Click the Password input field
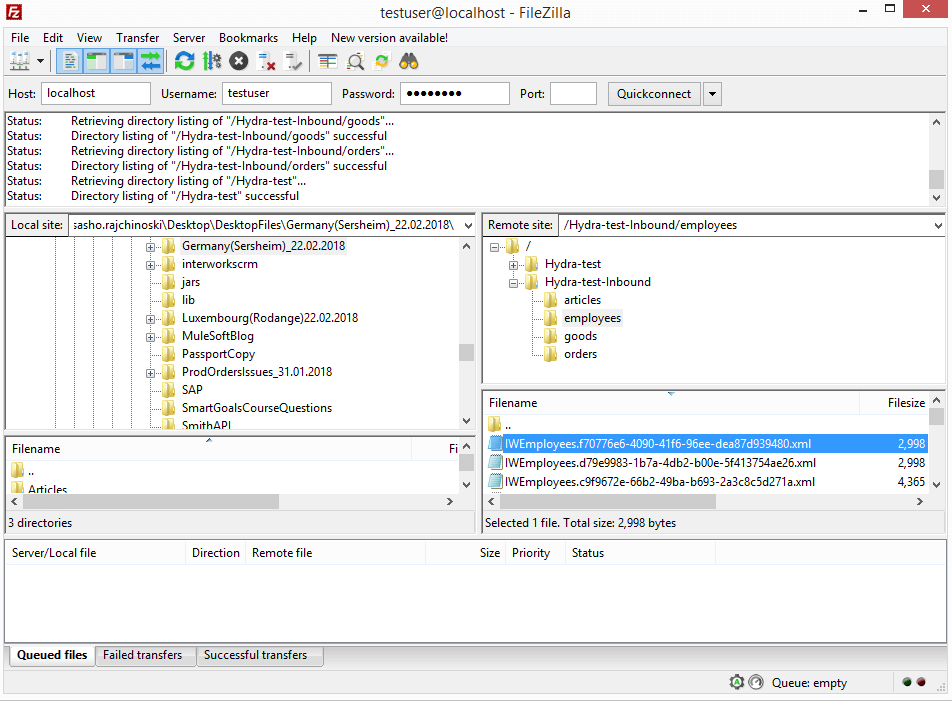 [x=455, y=93]
